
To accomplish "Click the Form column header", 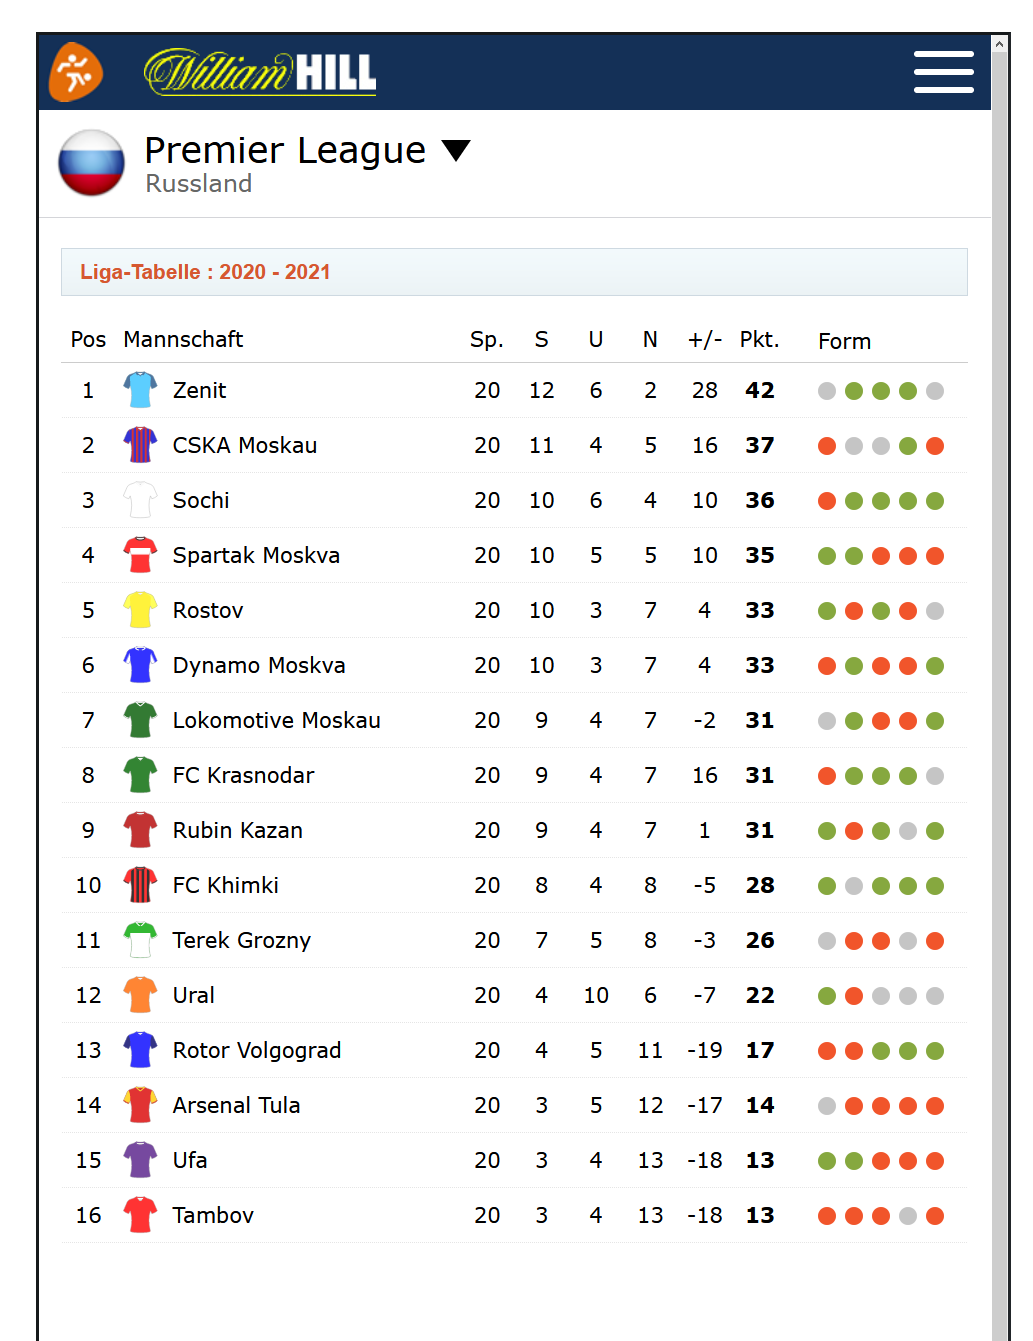I will coord(844,342).
